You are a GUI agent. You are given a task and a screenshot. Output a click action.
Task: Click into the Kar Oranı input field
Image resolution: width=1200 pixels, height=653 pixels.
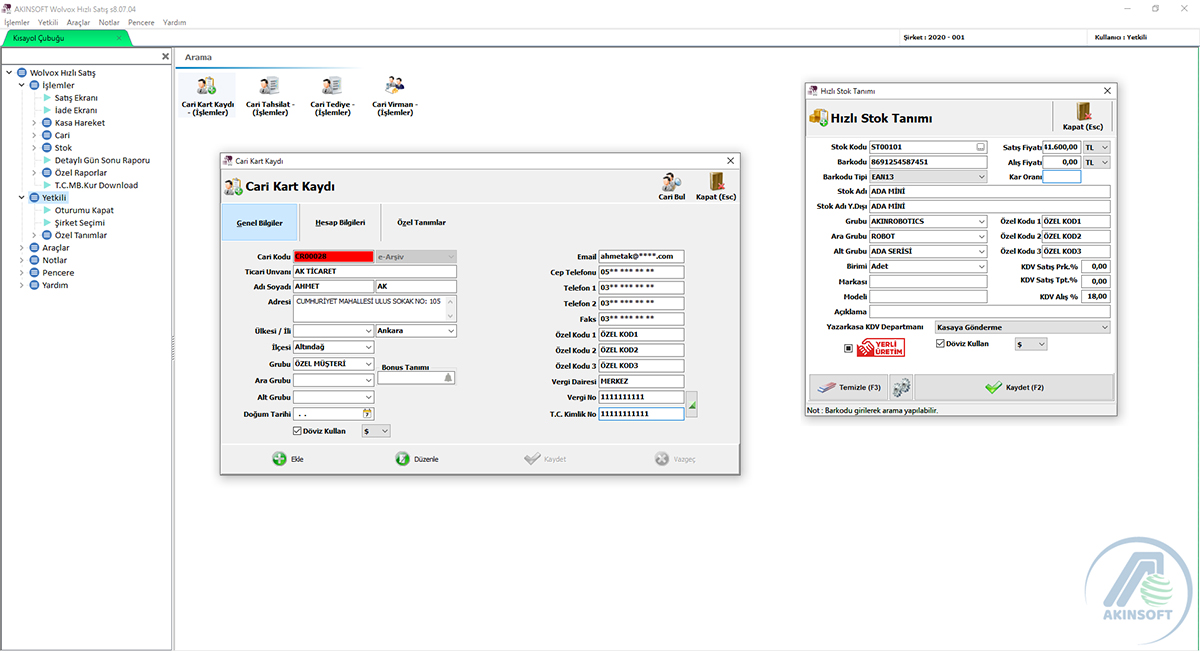pyautogui.click(x=1061, y=177)
